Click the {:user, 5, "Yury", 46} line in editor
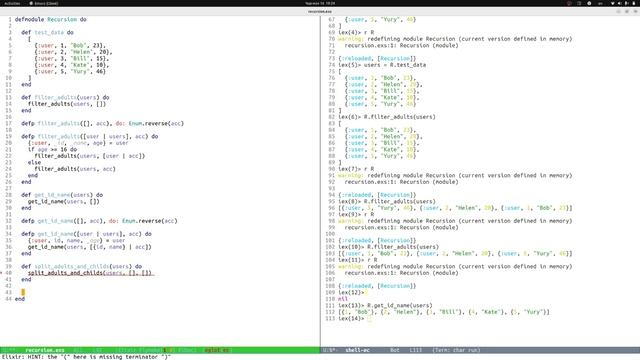This screenshot has height=360, width=640. (x=70, y=71)
